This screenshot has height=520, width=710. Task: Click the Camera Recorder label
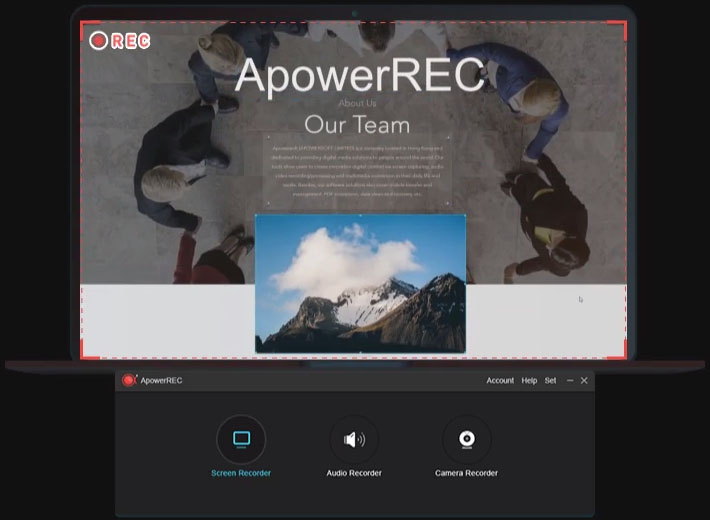(466, 473)
